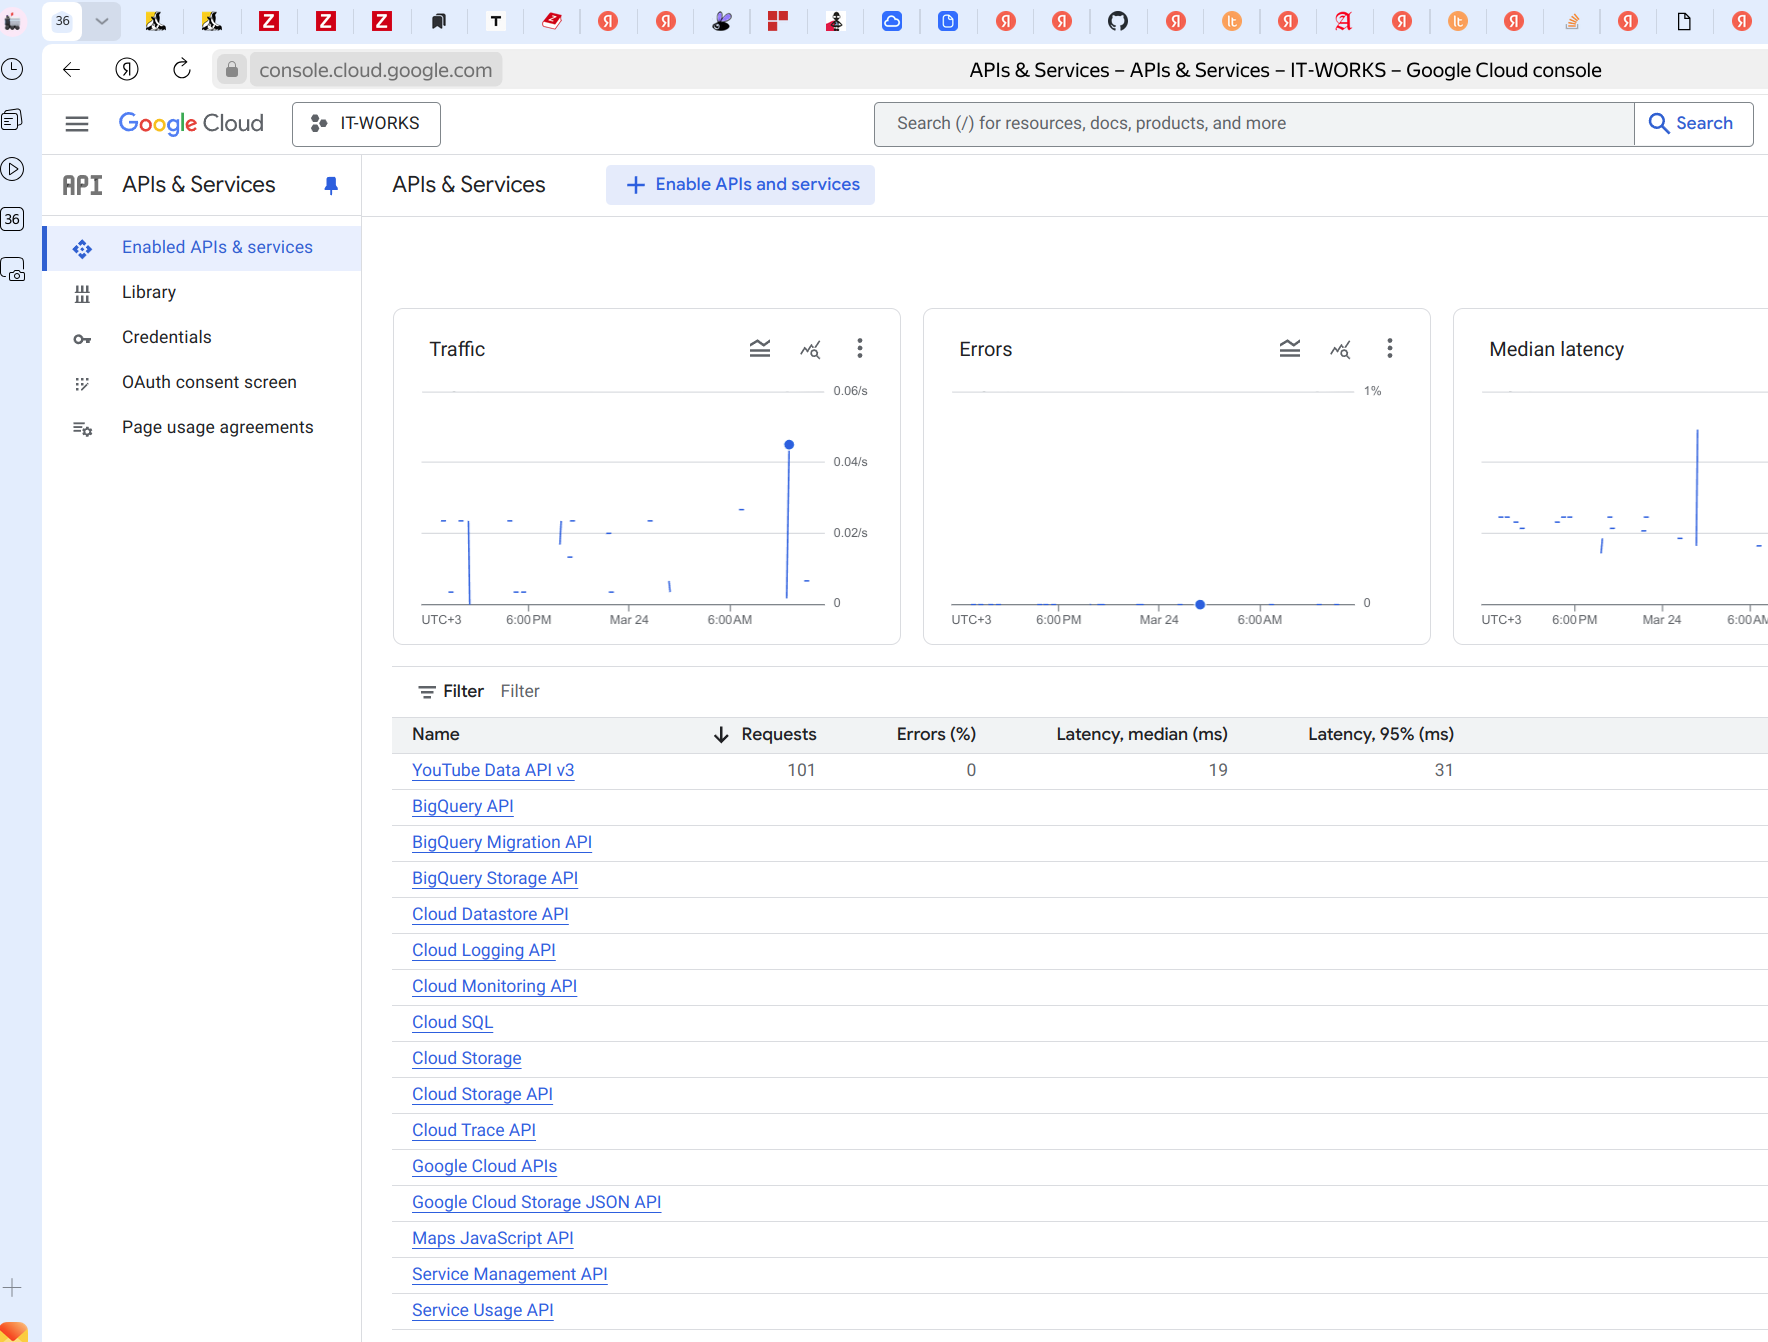Toggle legend on the Traffic chart

[760, 348]
